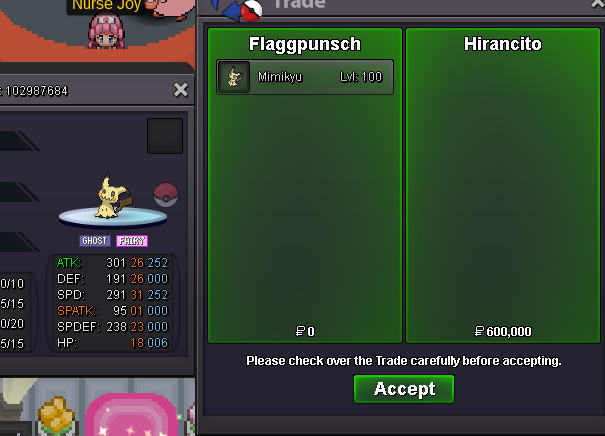
Task: Close the Pokemon summary window
Action: (x=181, y=90)
